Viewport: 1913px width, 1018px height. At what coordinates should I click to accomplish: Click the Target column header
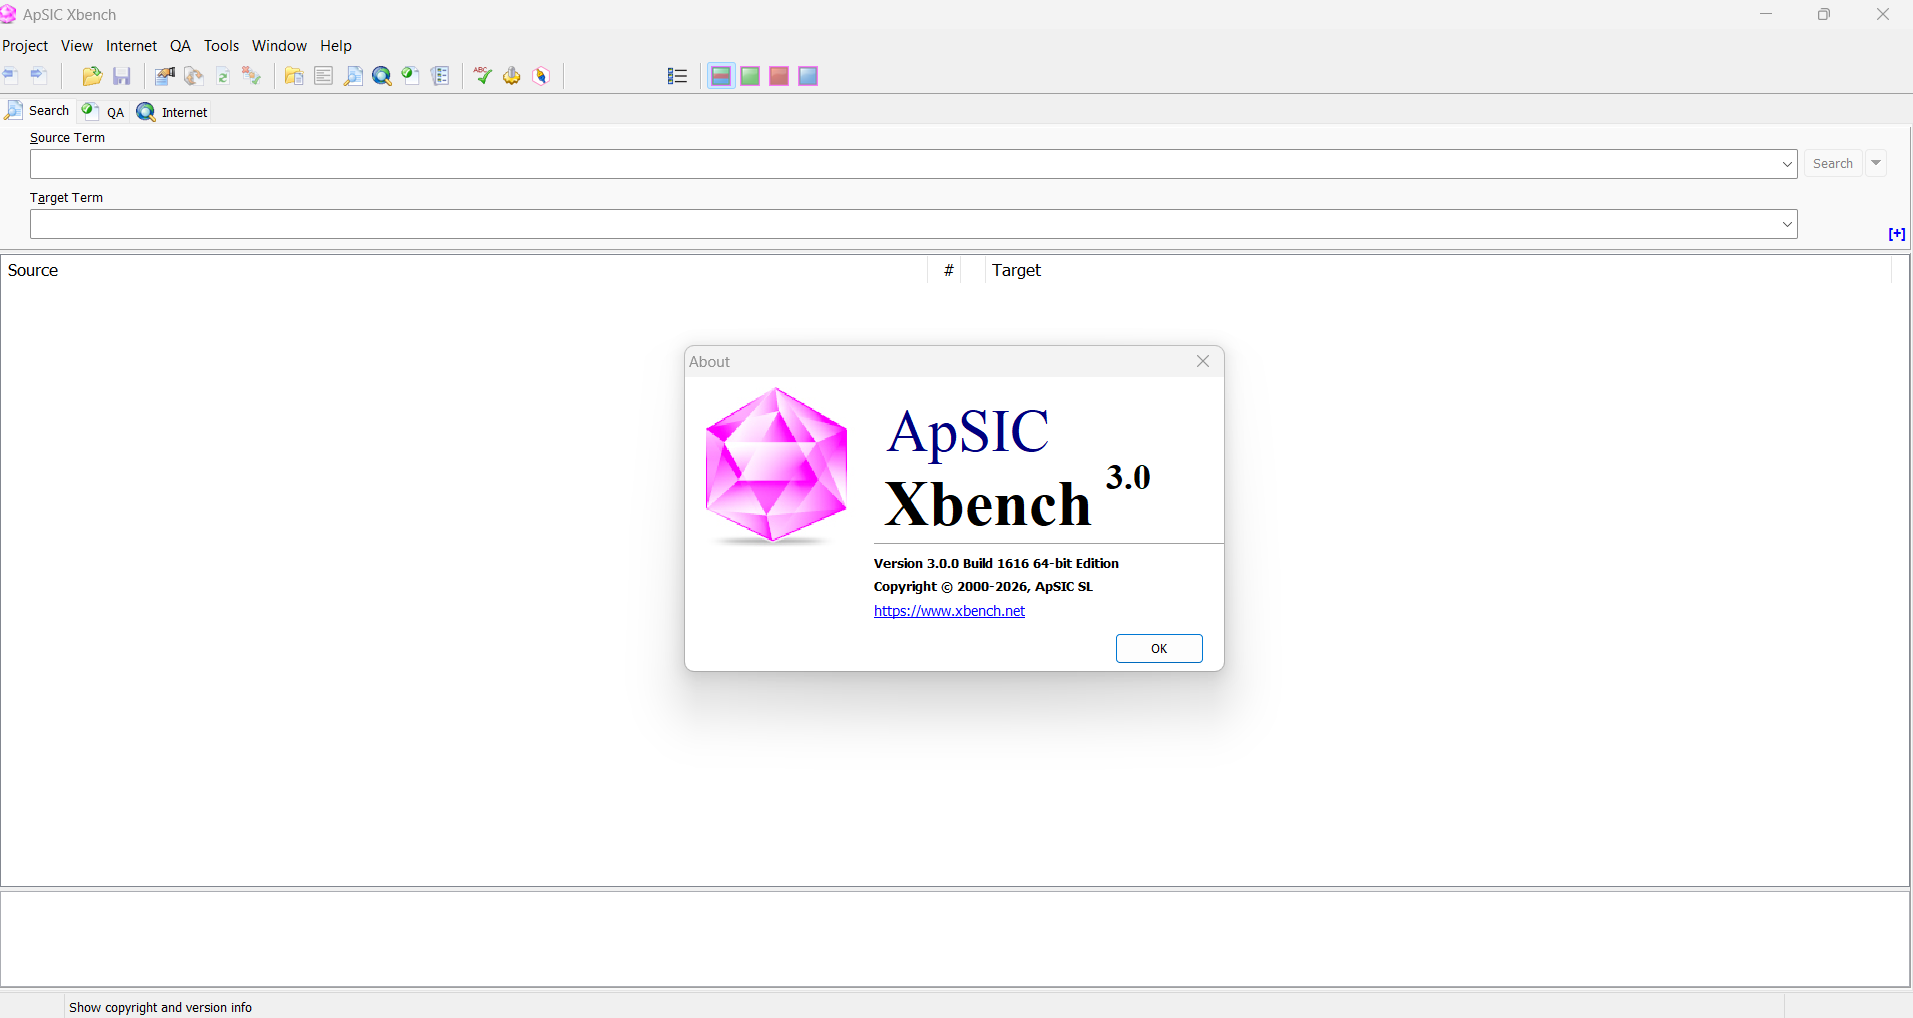[1438, 270]
